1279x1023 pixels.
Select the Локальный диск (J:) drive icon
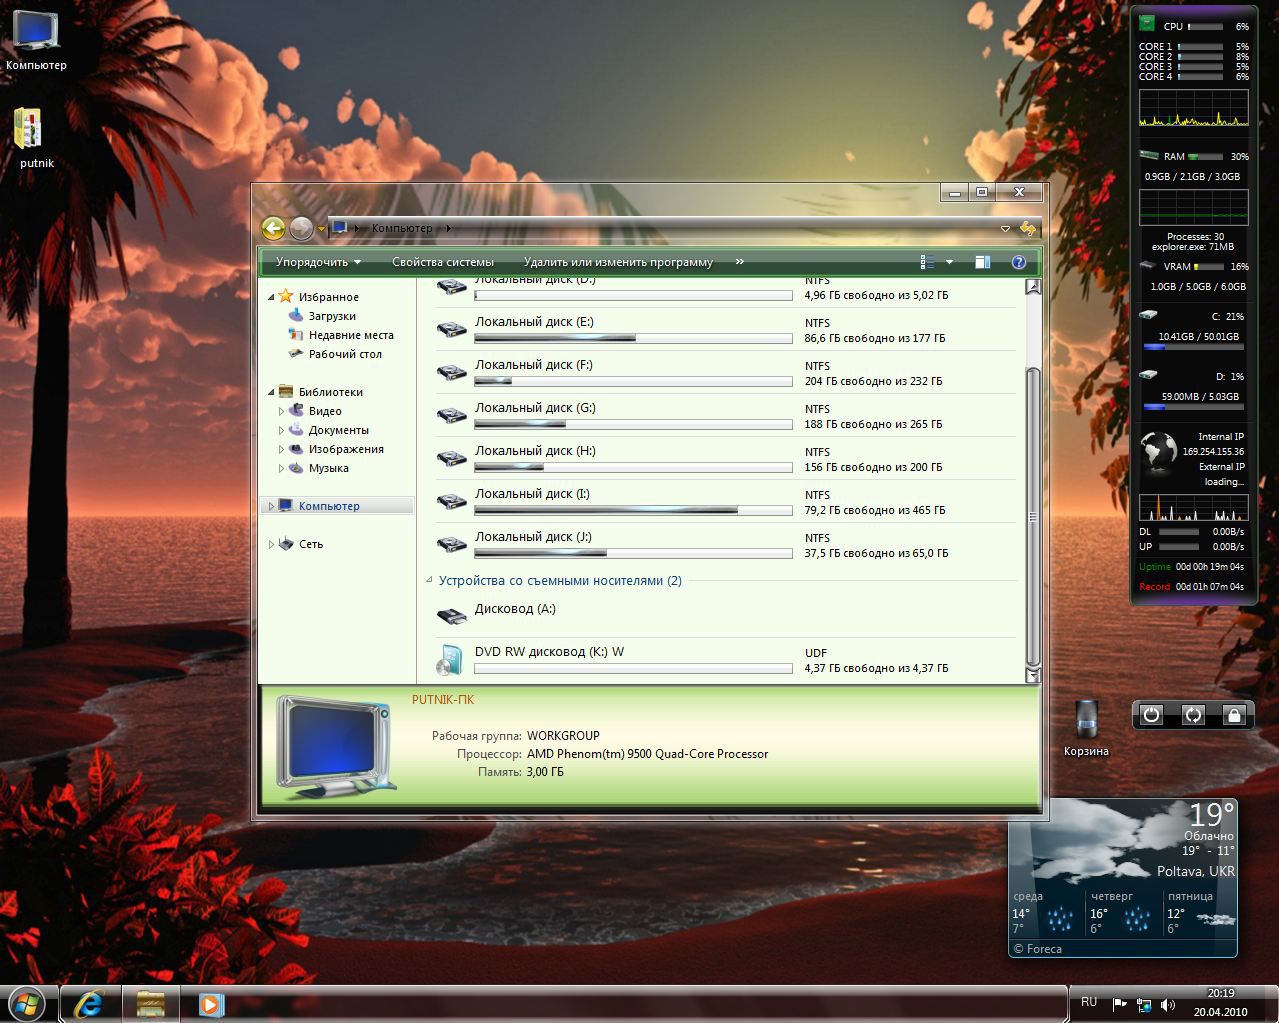point(452,544)
